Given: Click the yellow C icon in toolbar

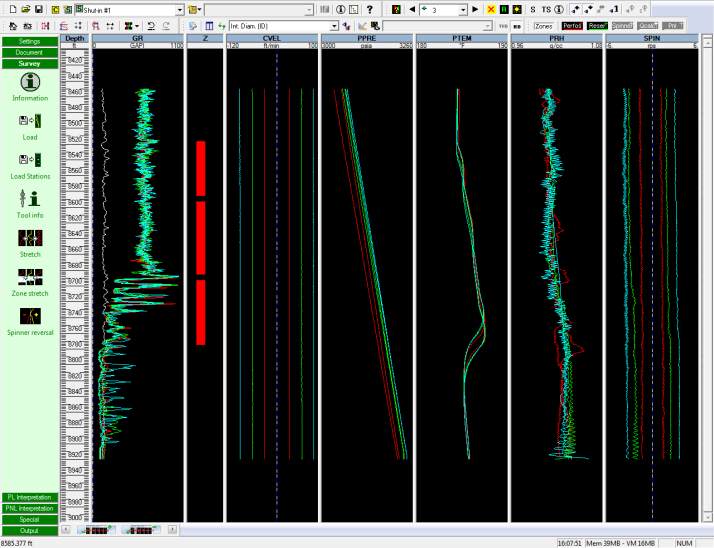Looking at the screenshot, I should pyautogui.click(x=56, y=9).
